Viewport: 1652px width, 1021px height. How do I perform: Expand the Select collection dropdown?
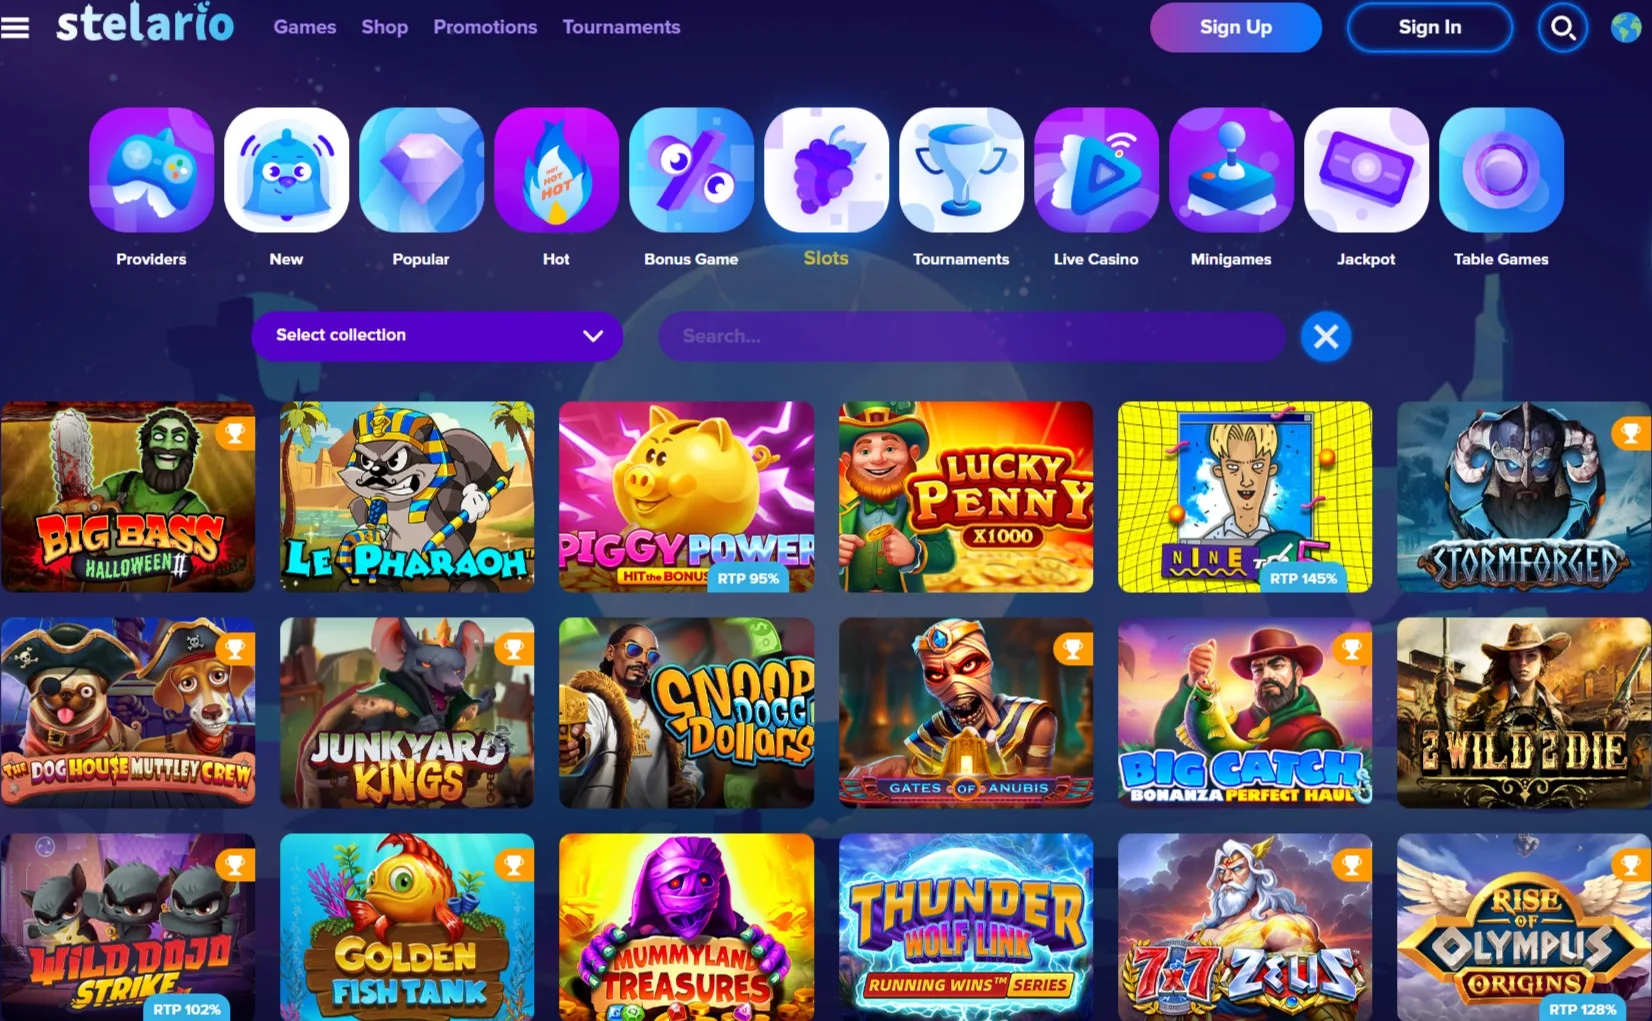pyautogui.click(x=437, y=336)
